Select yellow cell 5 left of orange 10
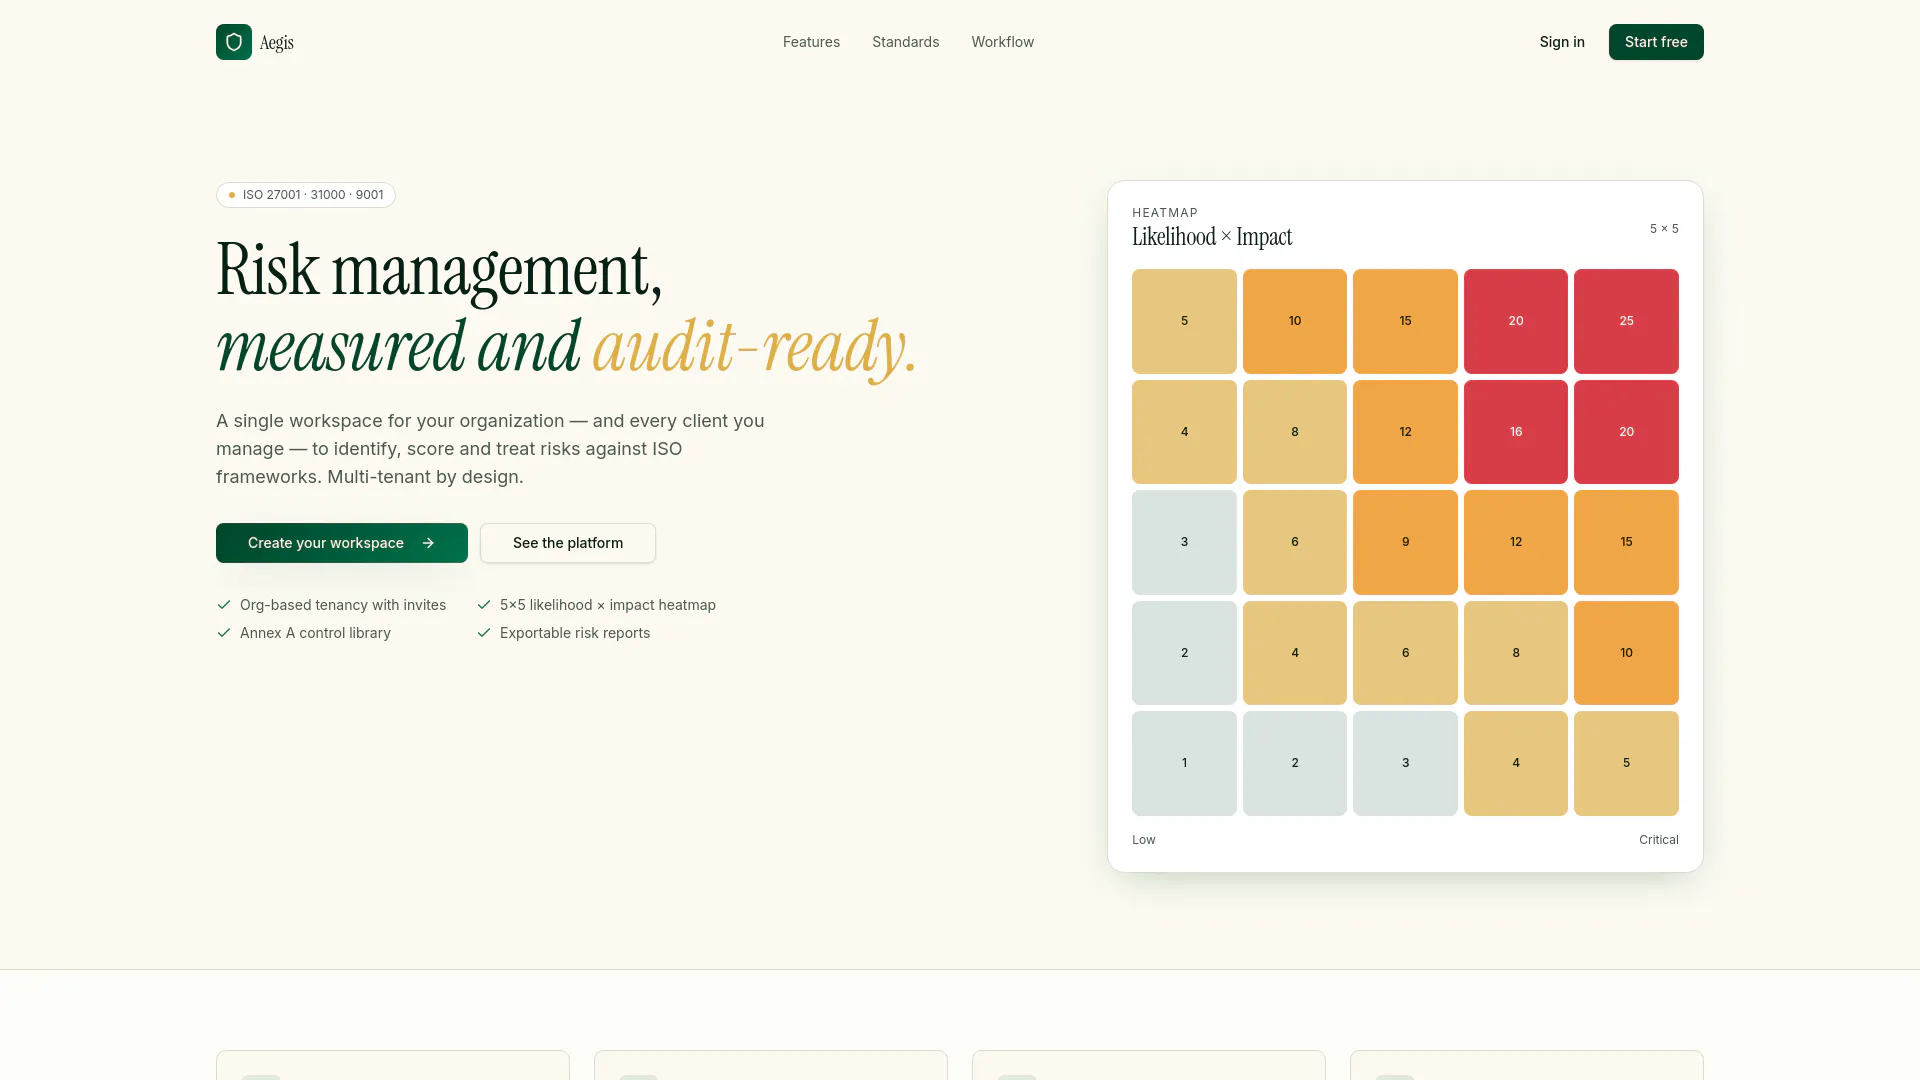Screen dimensions: 1920x1080 (1184, 321)
